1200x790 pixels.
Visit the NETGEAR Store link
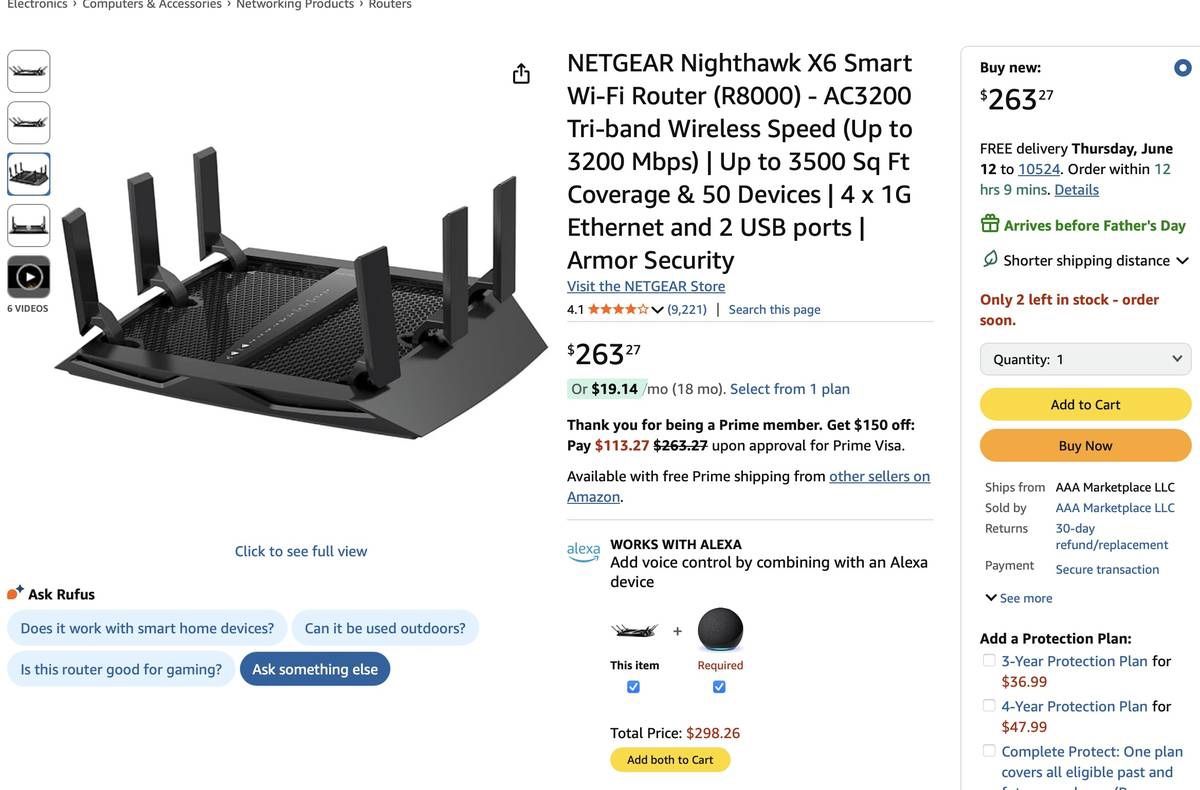646,286
